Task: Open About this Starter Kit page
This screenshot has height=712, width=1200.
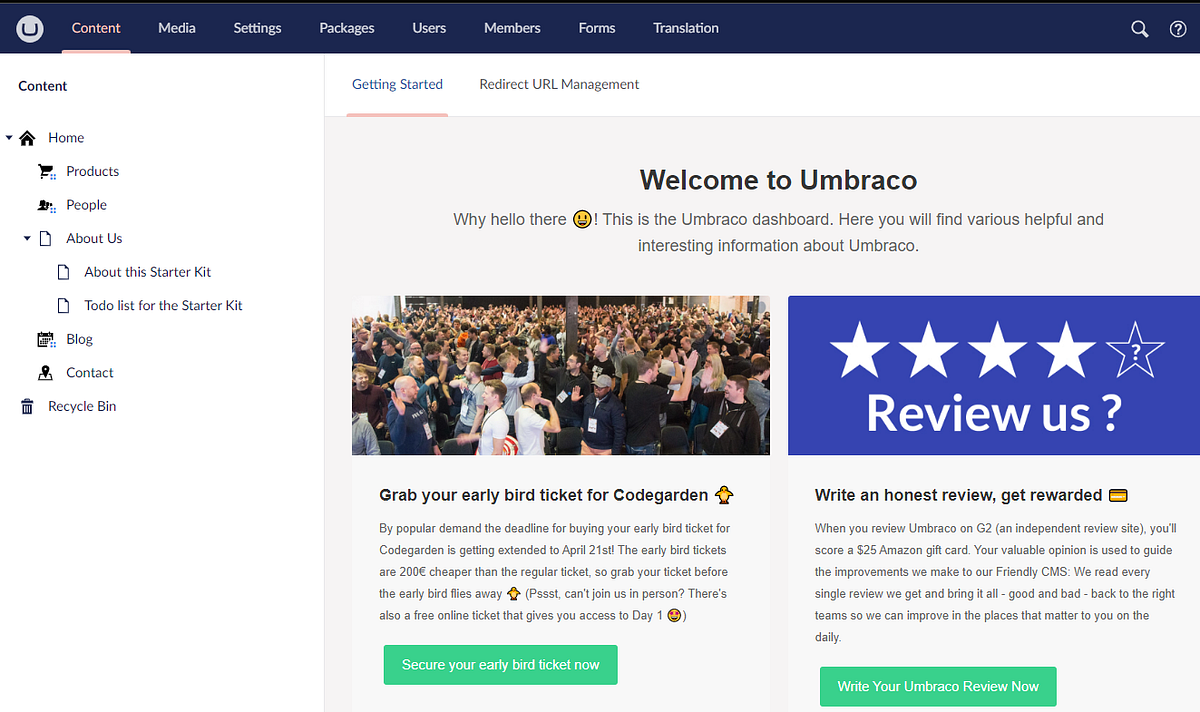Action: [x=148, y=272]
